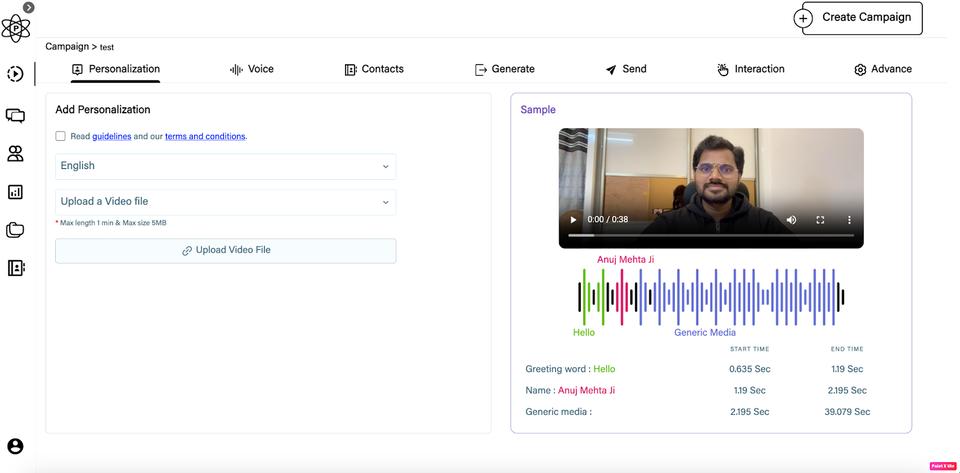Click the END TIME column header
Screen dimensions: 960x473
847,349
